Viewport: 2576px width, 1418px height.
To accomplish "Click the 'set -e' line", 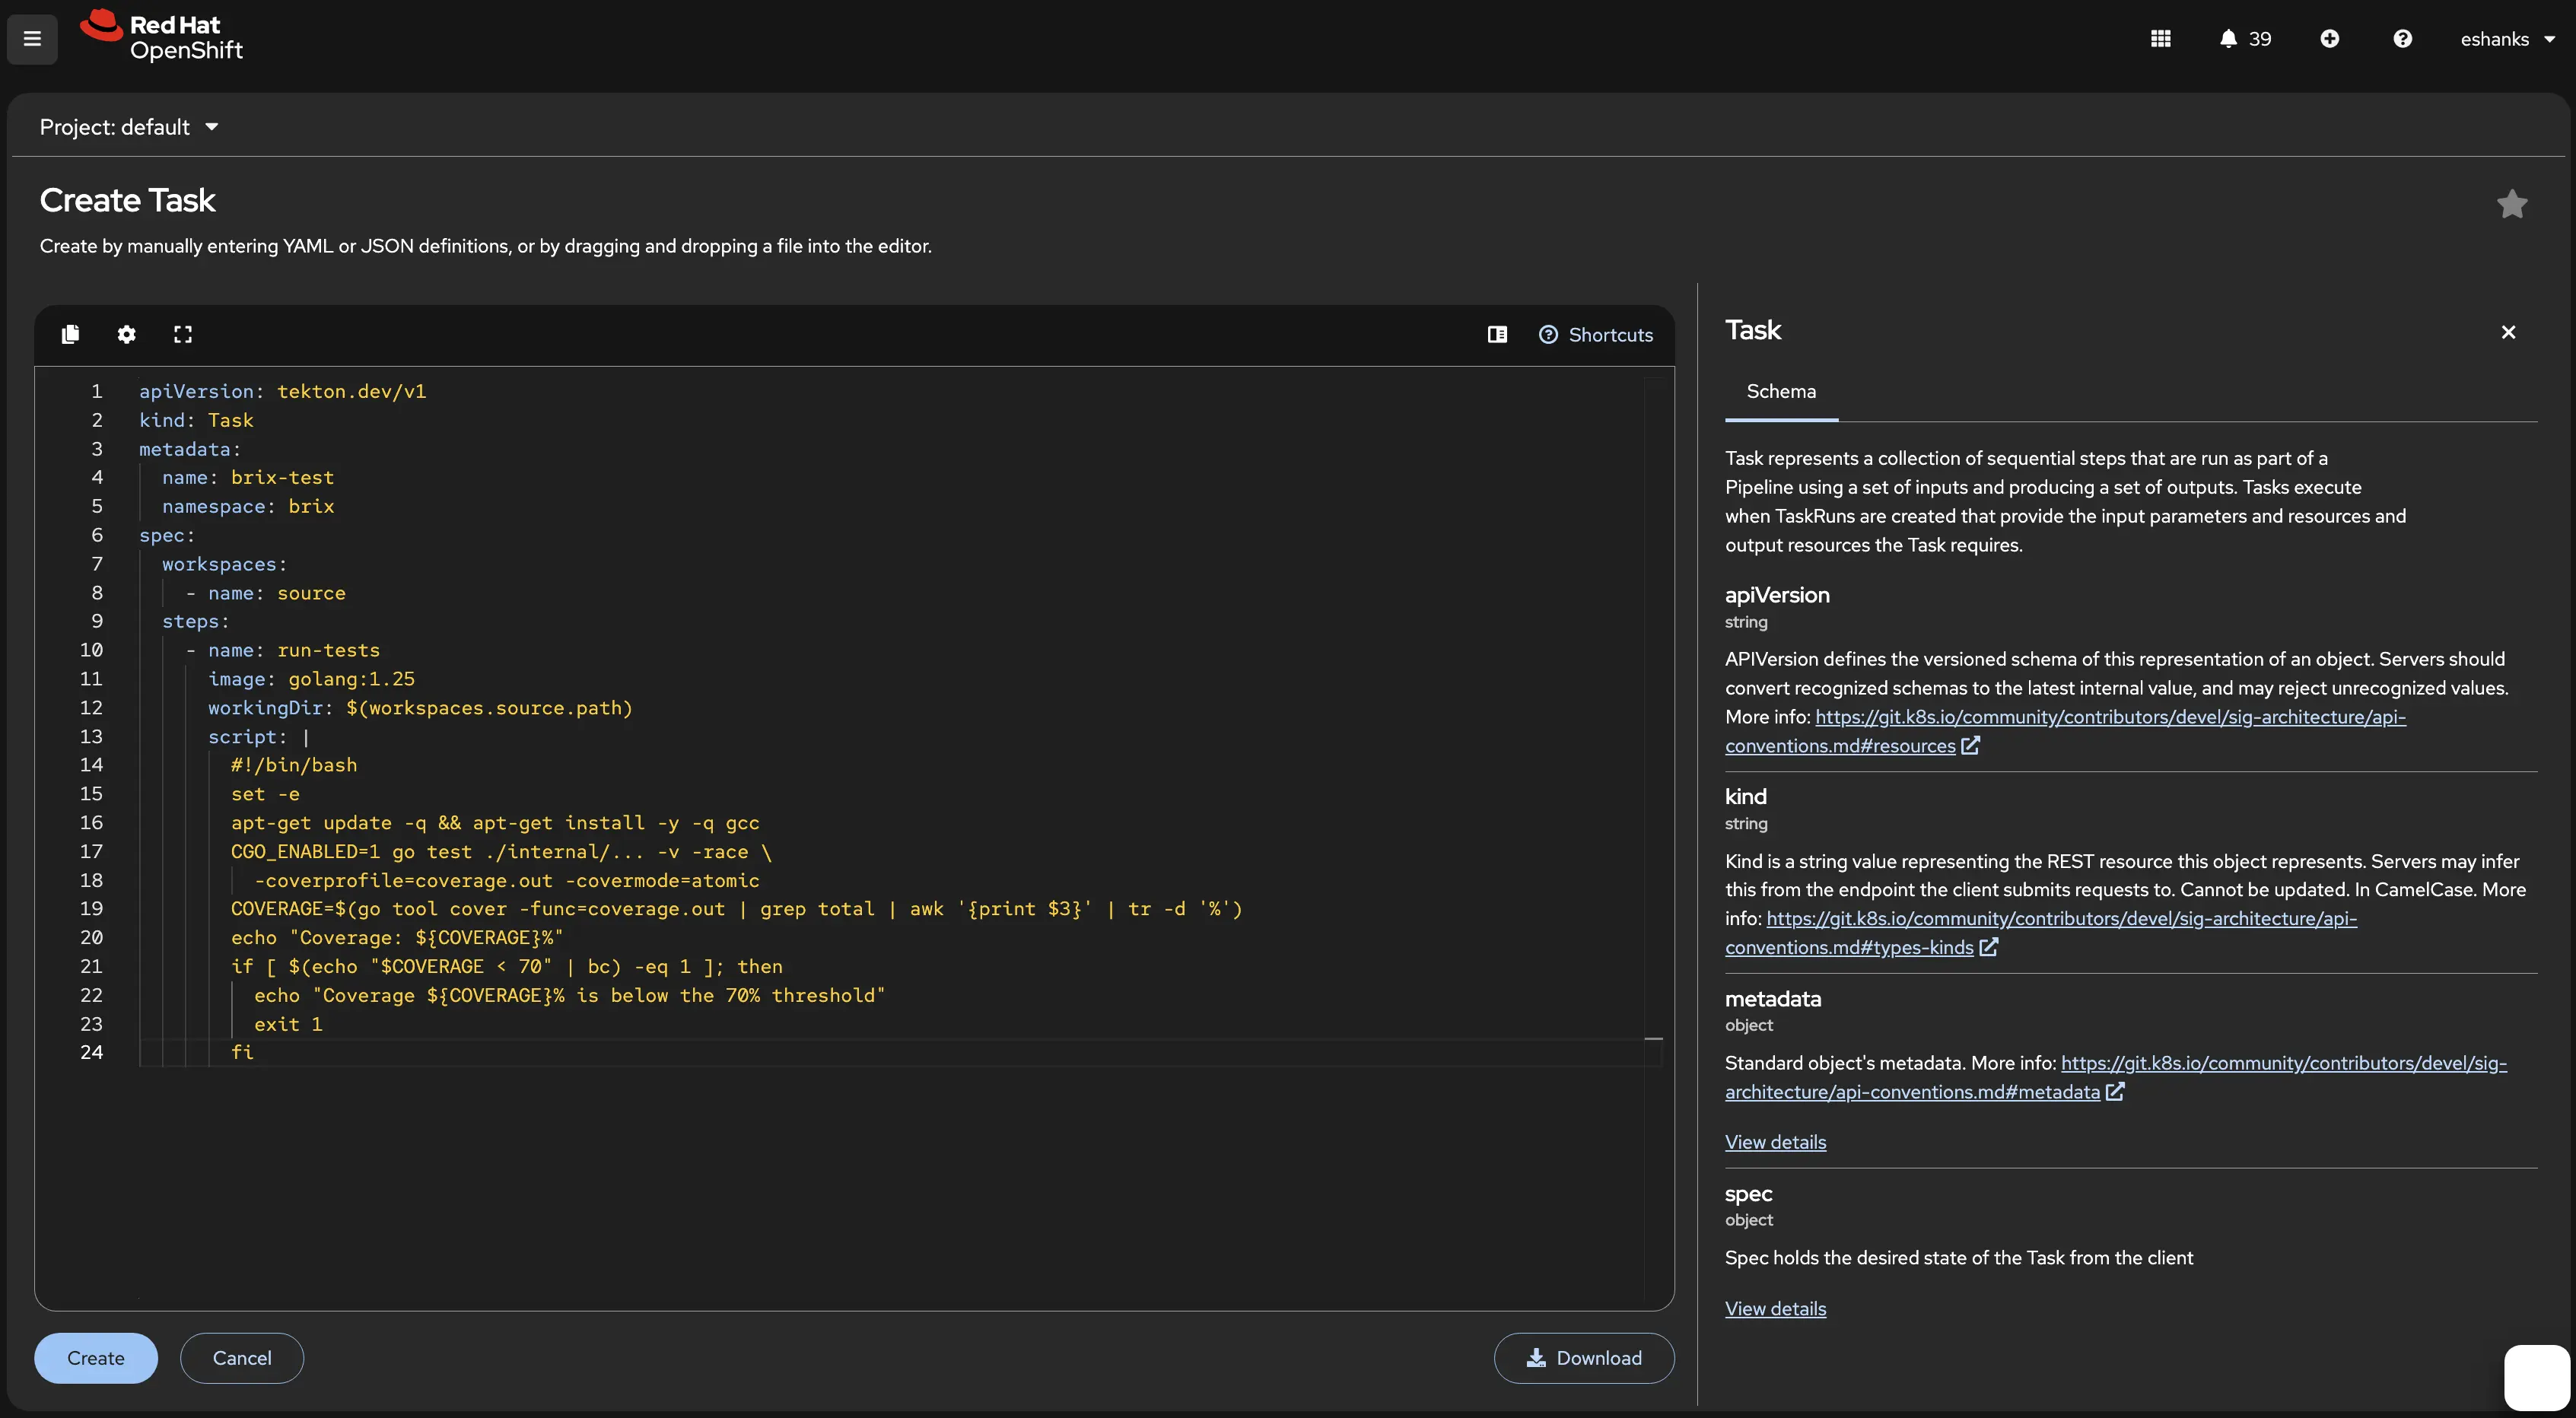I will click(265, 794).
